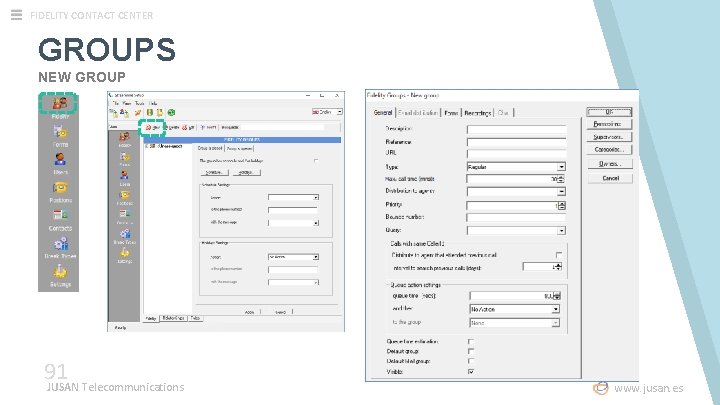Image resolution: width=720 pixels, height=405 pixels.
Task: Check 'Distribute to agent that attended previous call'
Action: point(559,255)
